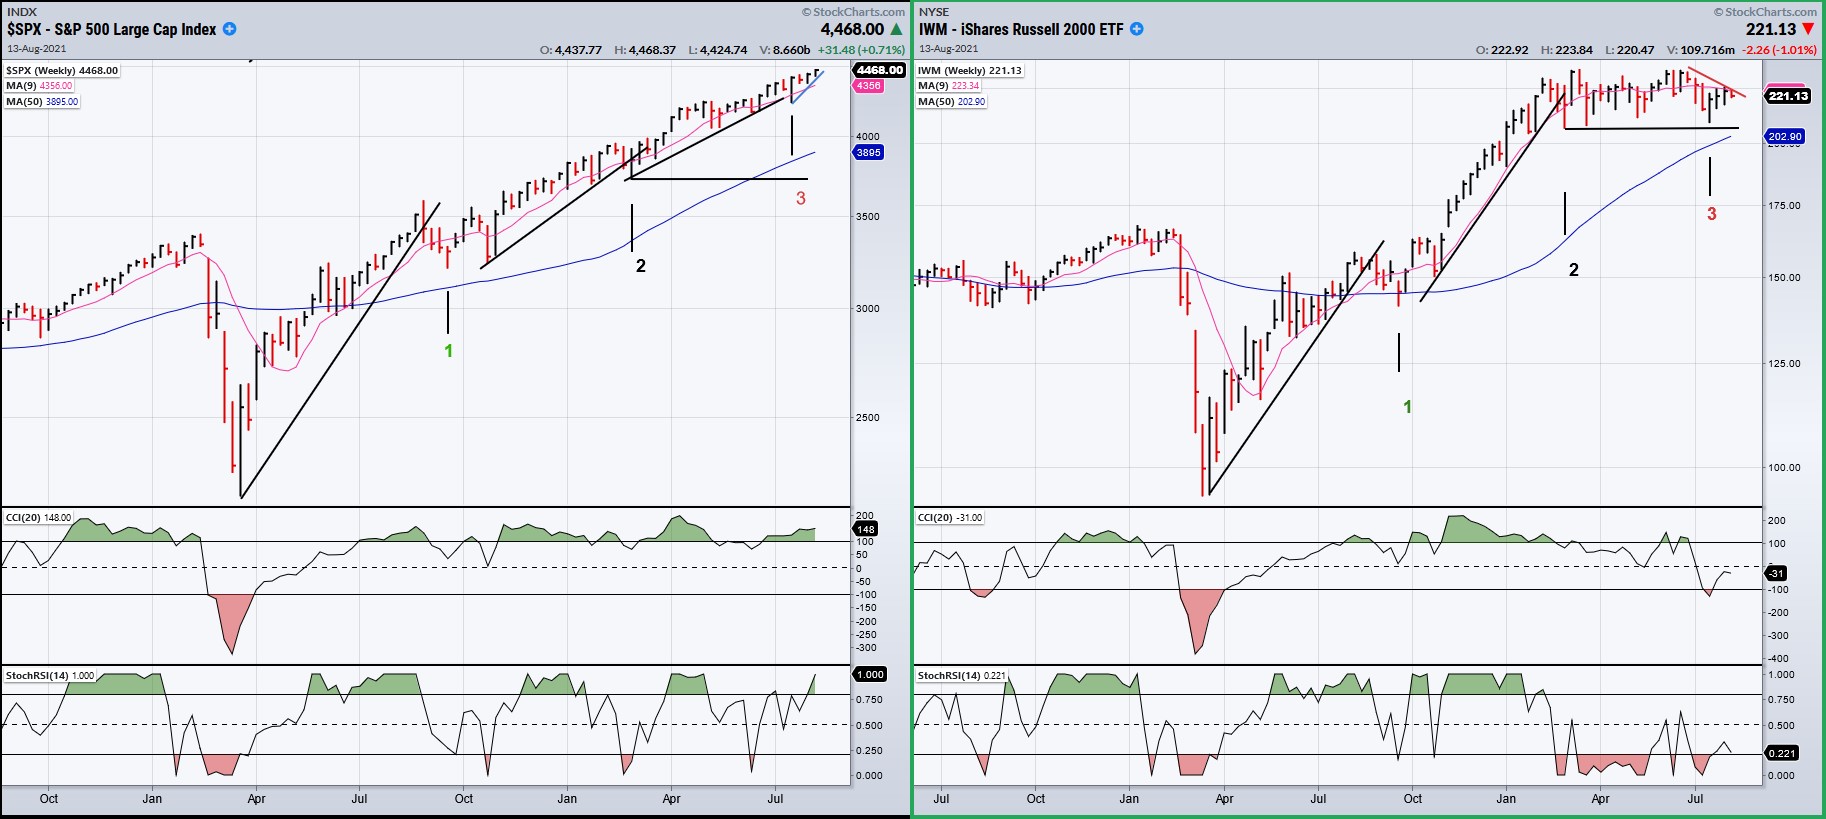Click the "INDX" exchange label
Screen dimensions: 1826x819
21,12
